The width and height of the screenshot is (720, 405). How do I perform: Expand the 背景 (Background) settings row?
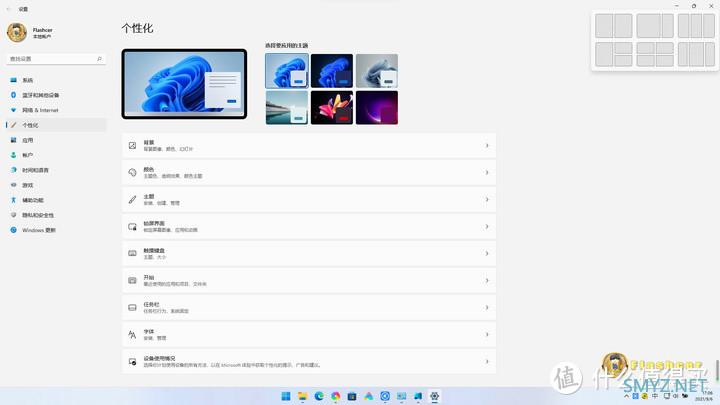pos(308,146)
